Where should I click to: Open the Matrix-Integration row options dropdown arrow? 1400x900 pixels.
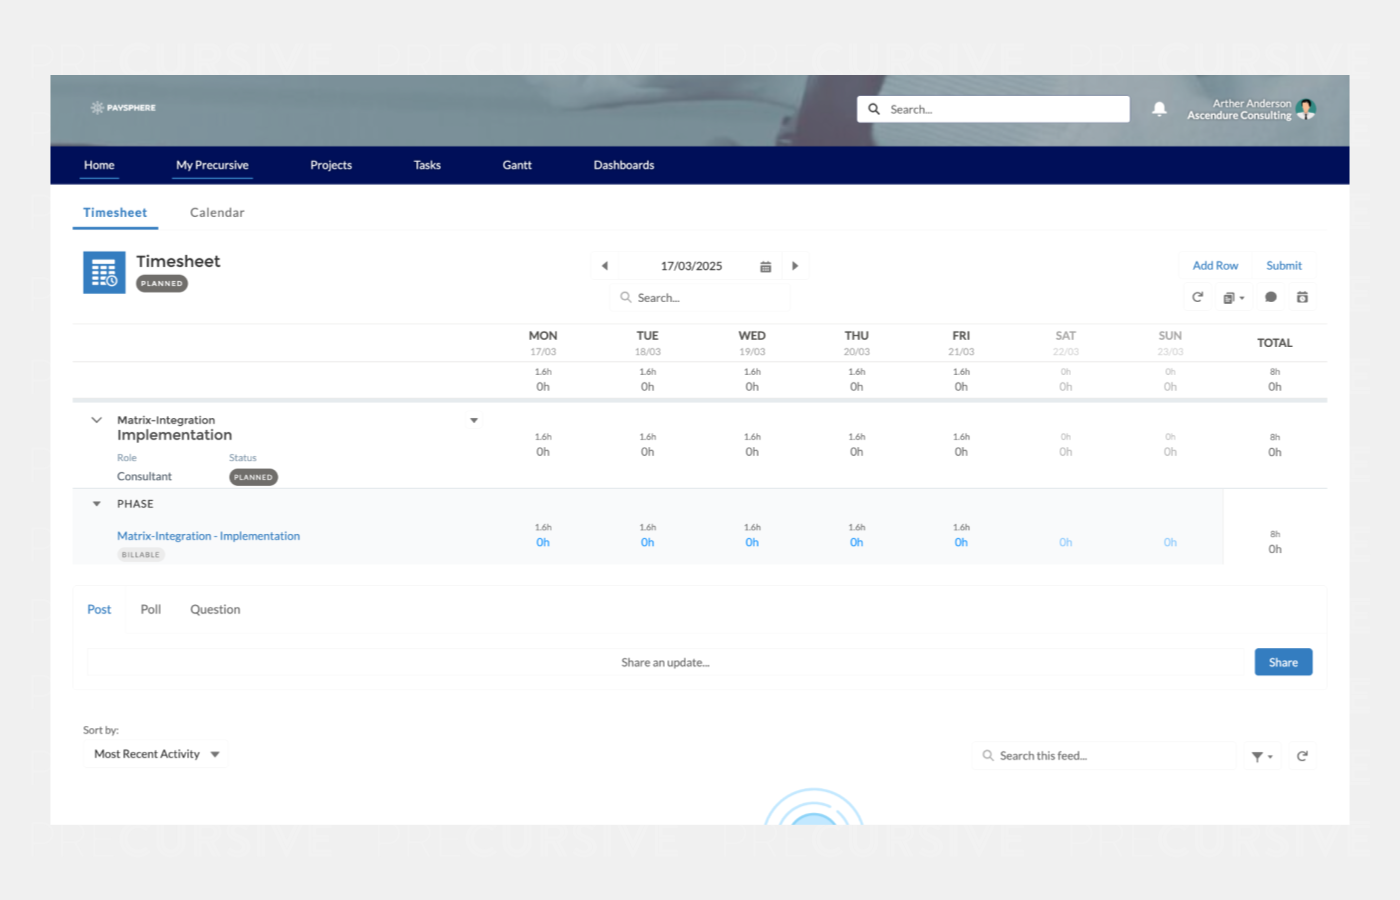474,420
